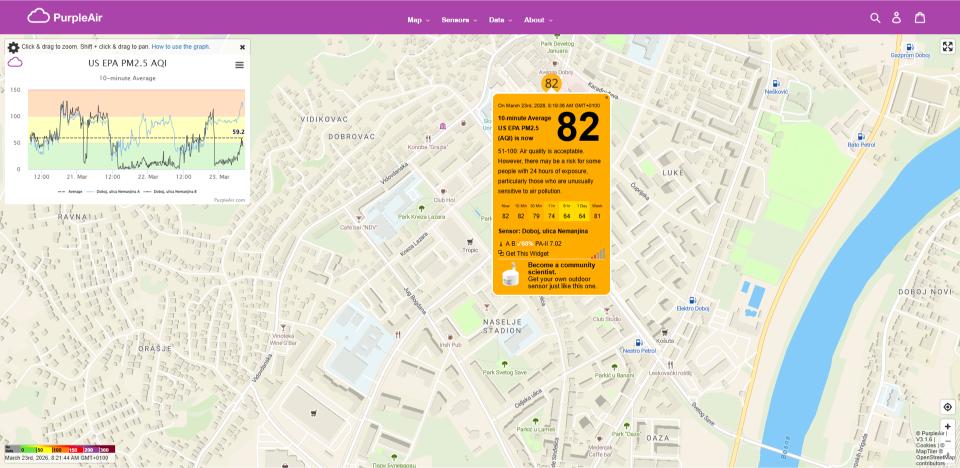Select the '1 Day' average value

582,211
